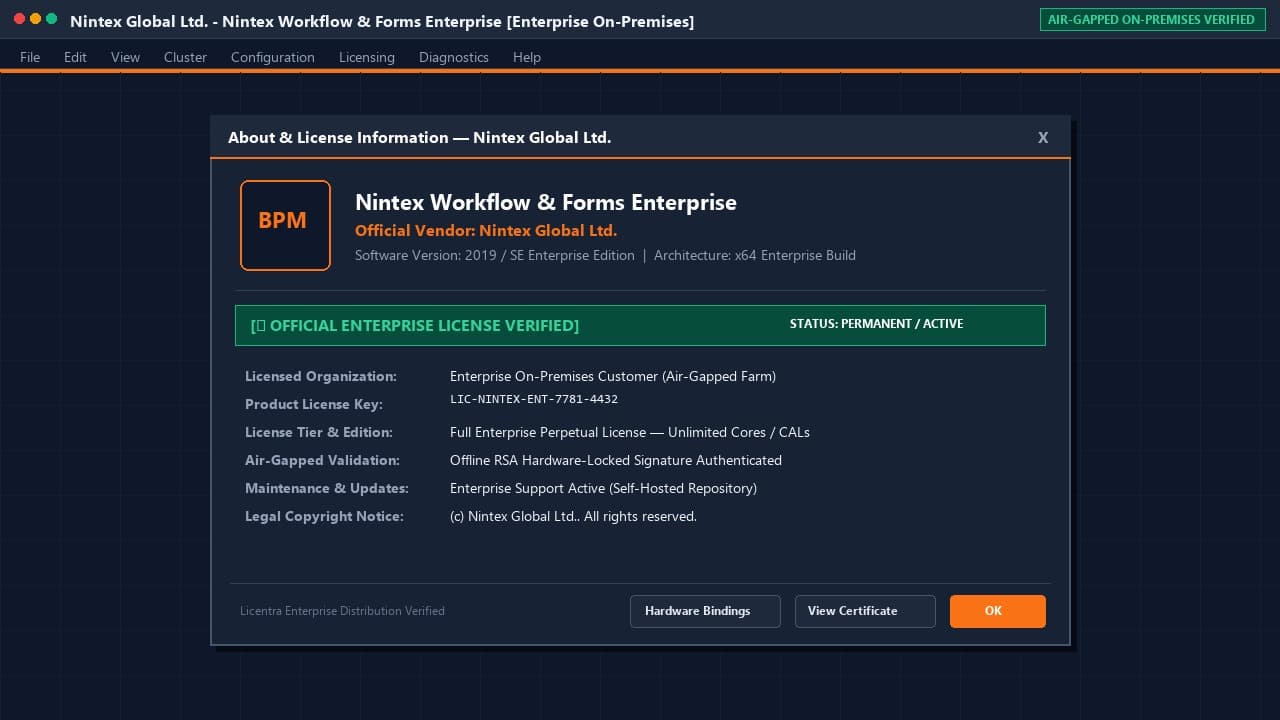Screen dimensions: 1280x720
Task: Click the red window close dot
Action: pos(20,19)
